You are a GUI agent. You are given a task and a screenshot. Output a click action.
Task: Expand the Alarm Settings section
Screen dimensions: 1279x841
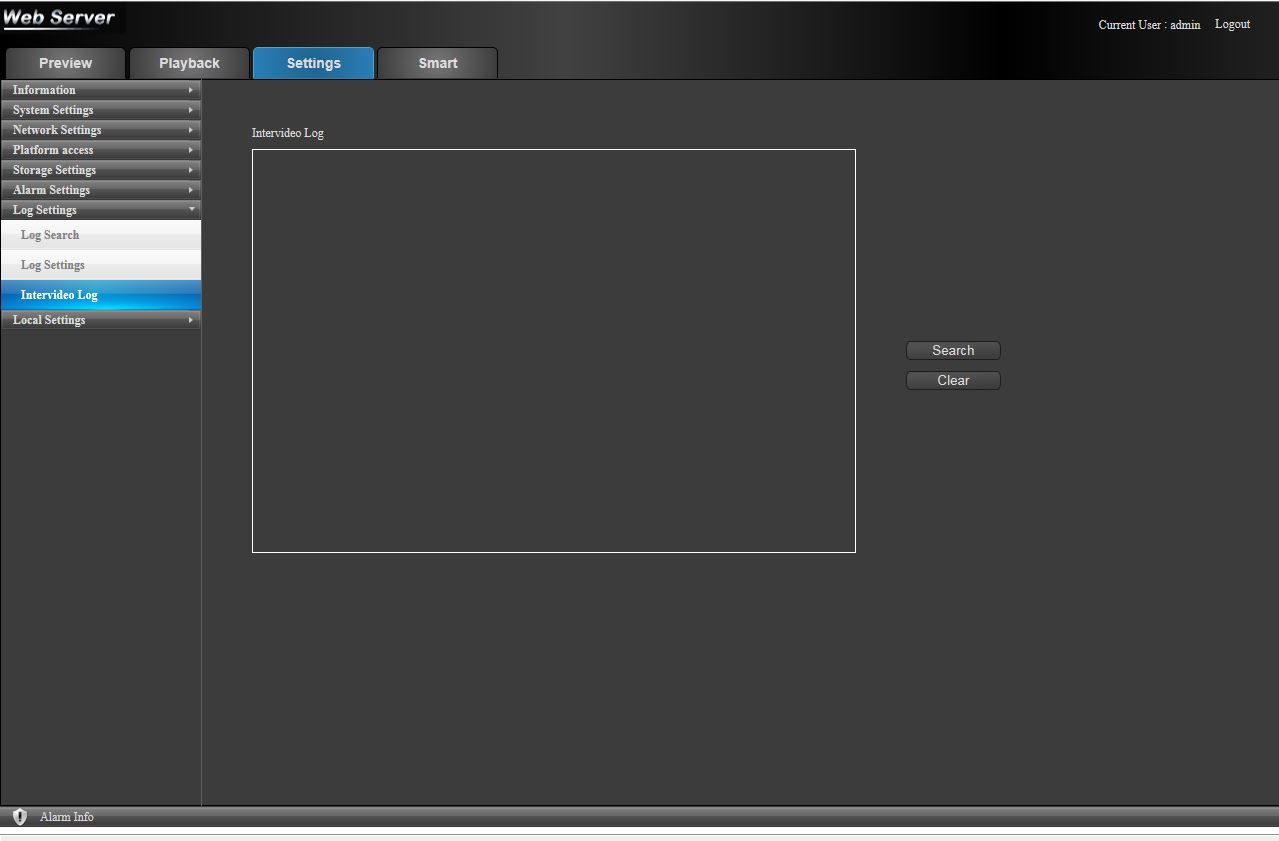[100, 190]
